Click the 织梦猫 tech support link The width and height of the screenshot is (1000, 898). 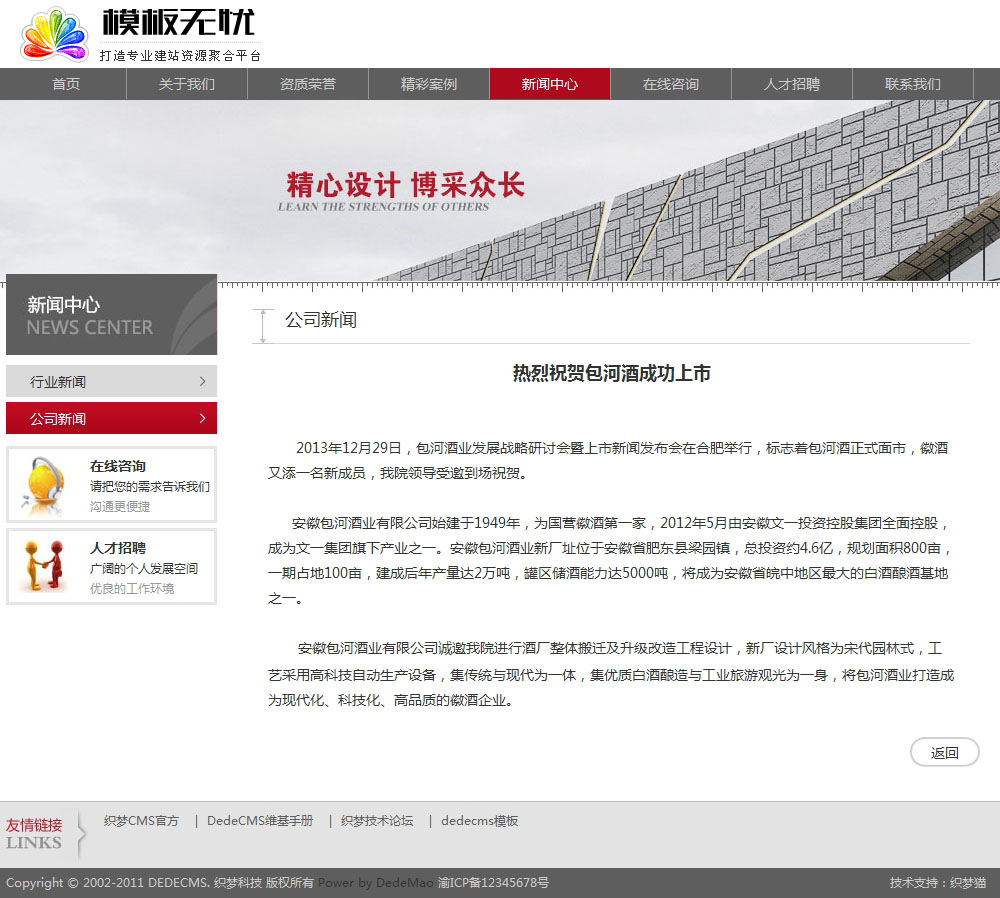(x=968, y=883)
